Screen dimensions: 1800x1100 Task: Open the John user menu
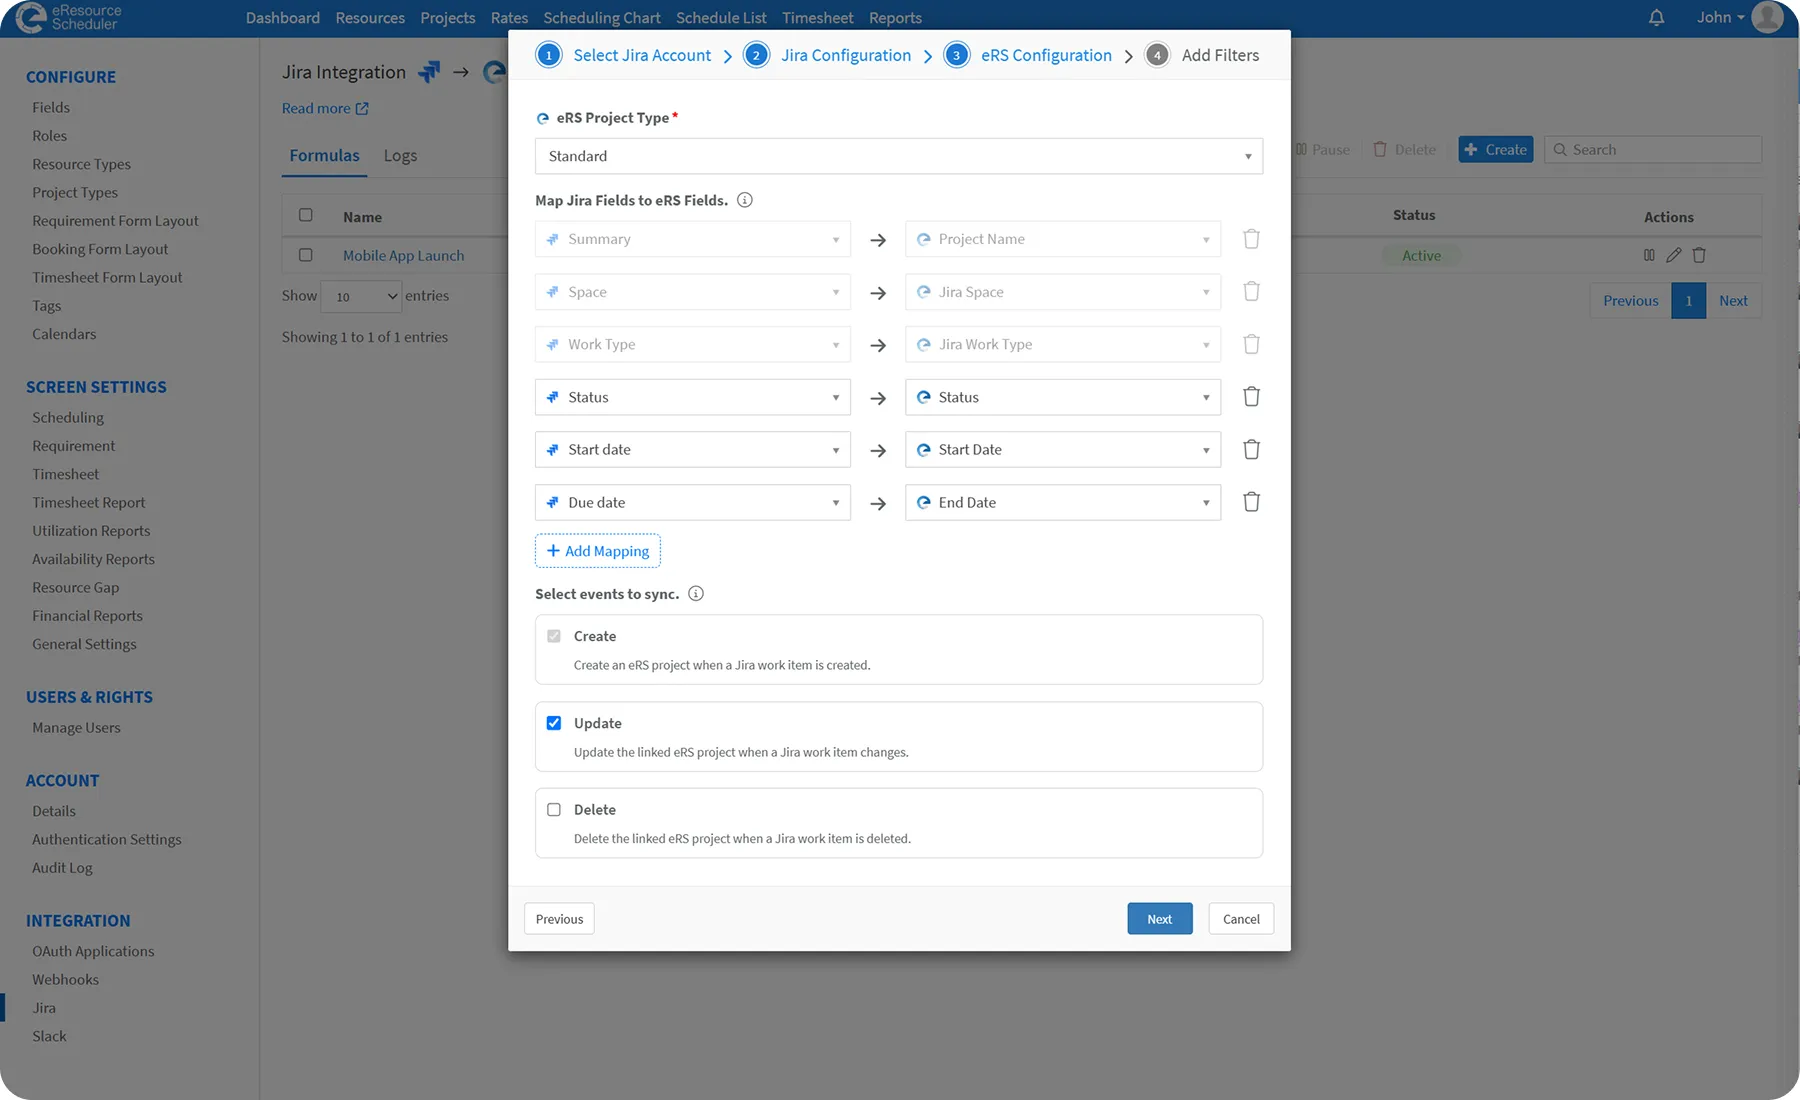[1720, 18]
